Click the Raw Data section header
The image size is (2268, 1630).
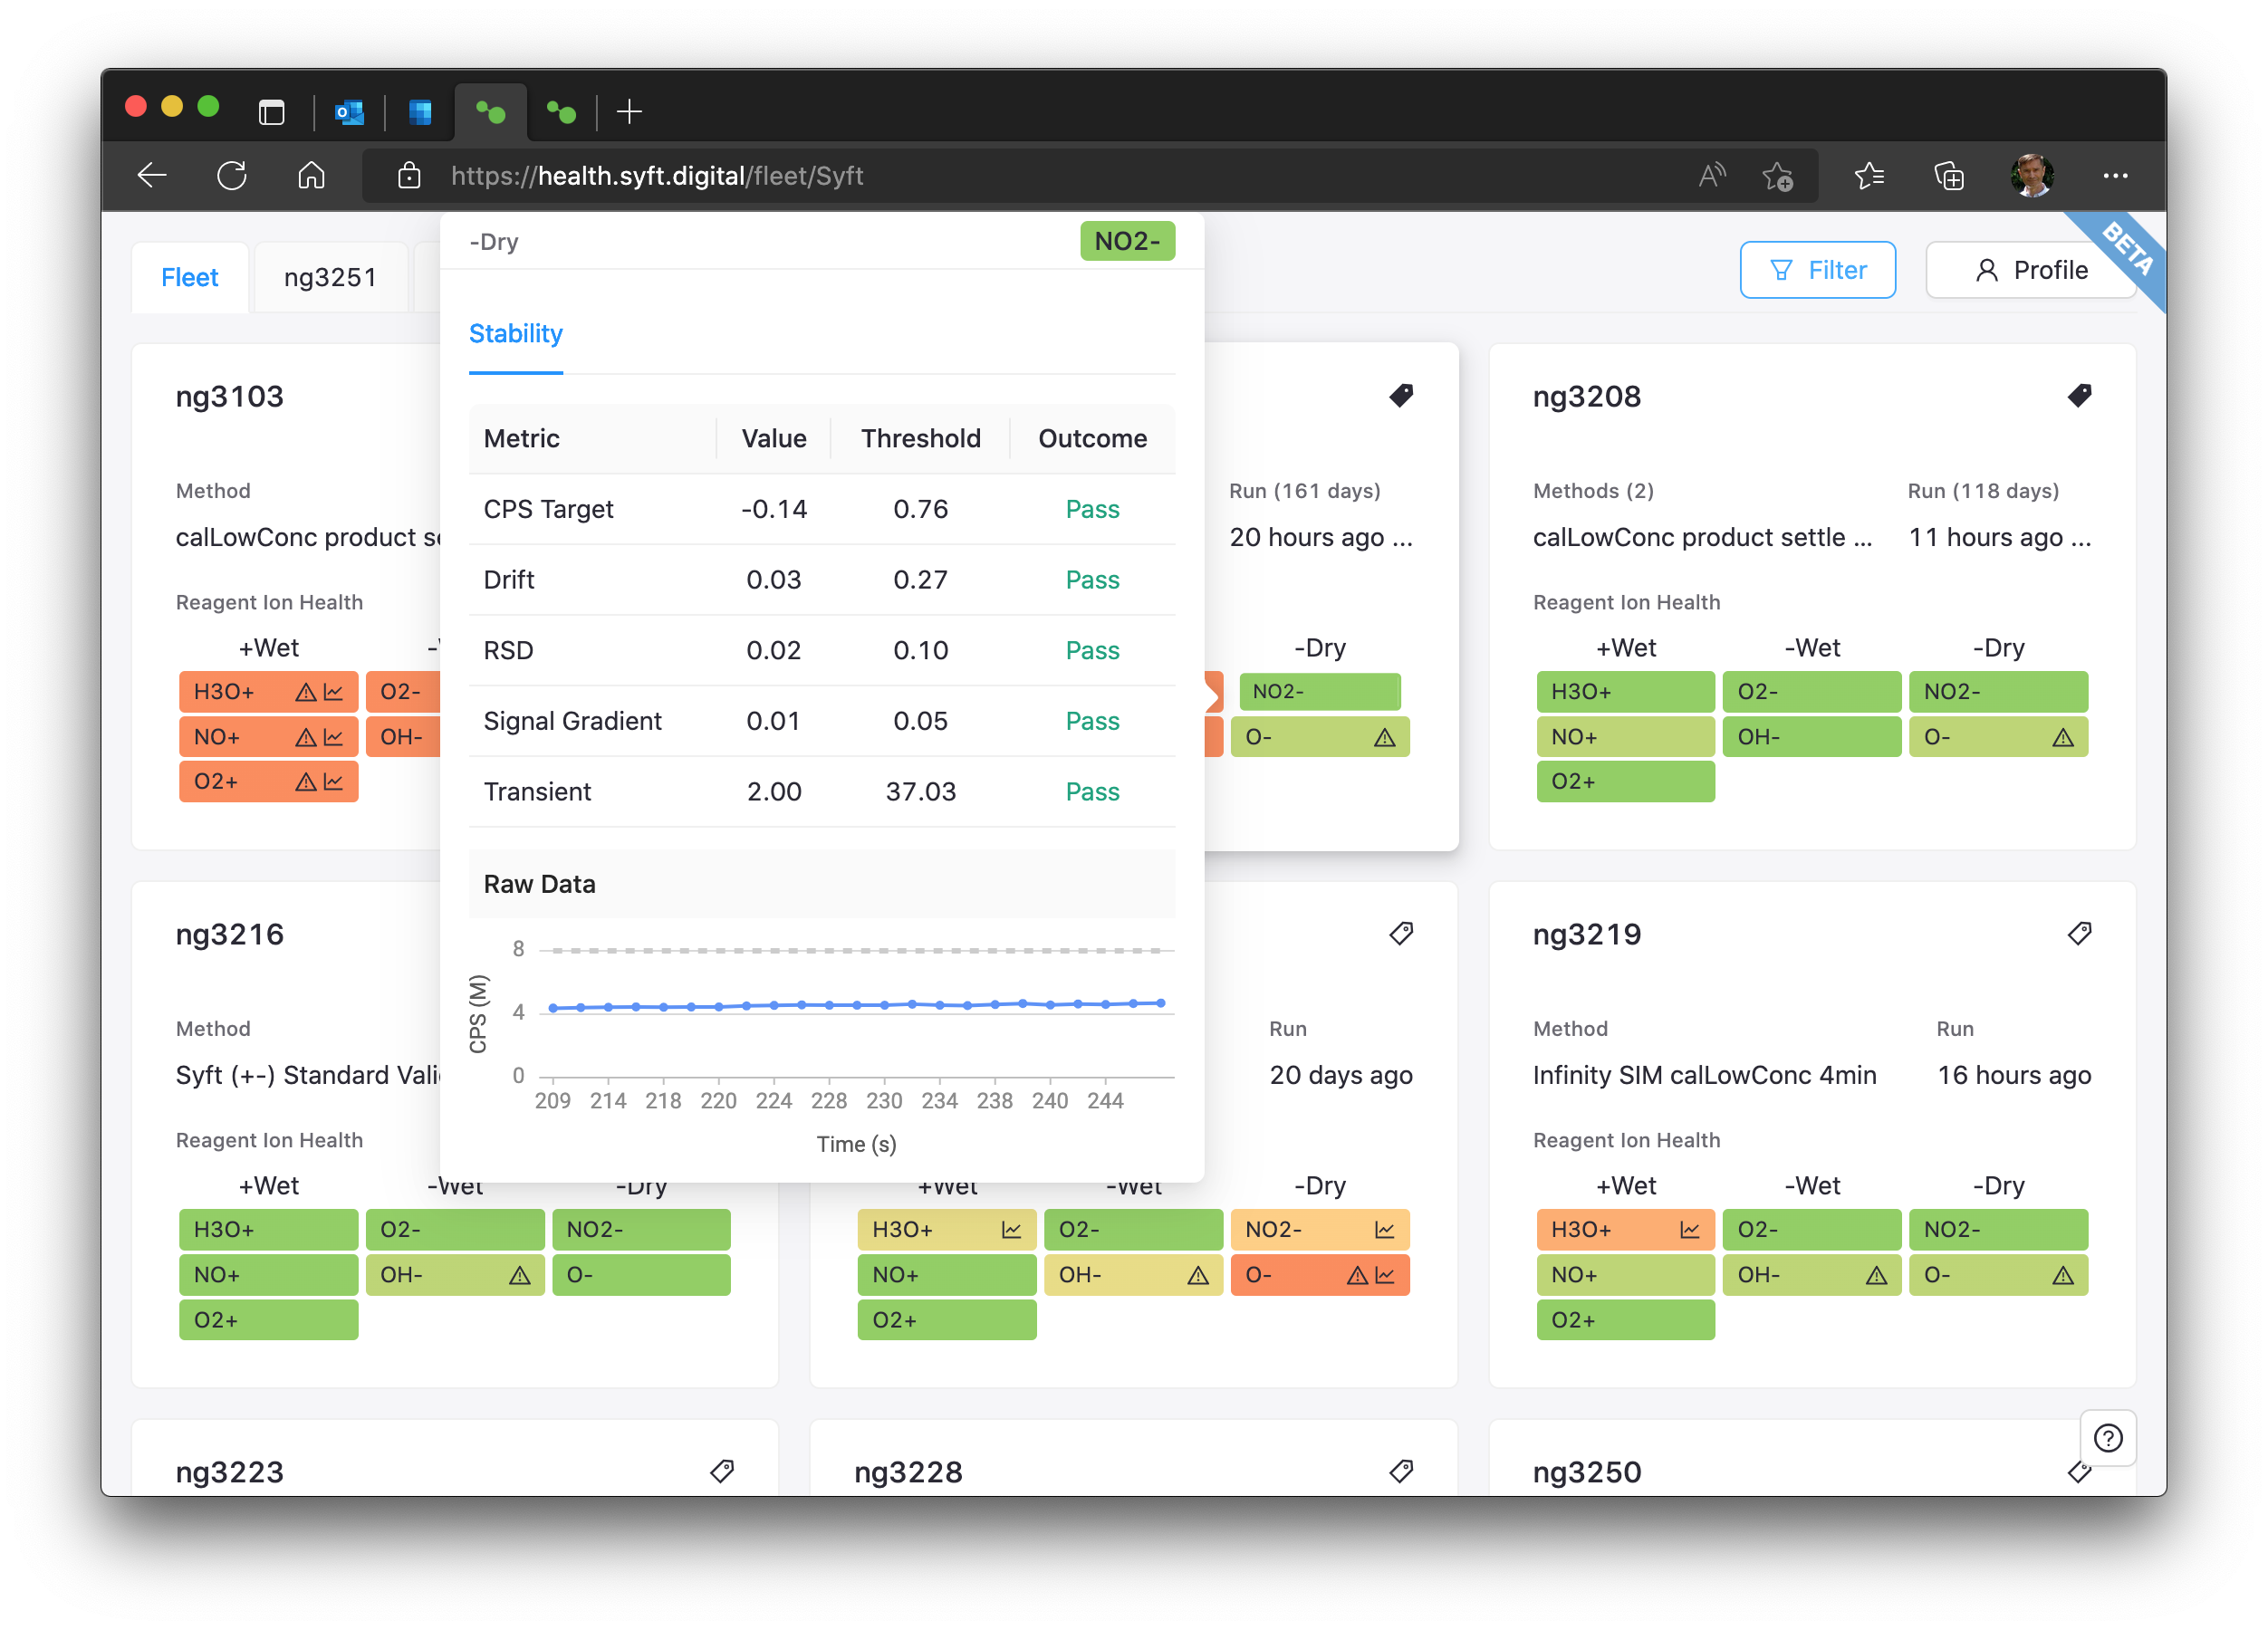tap(822, 884)
